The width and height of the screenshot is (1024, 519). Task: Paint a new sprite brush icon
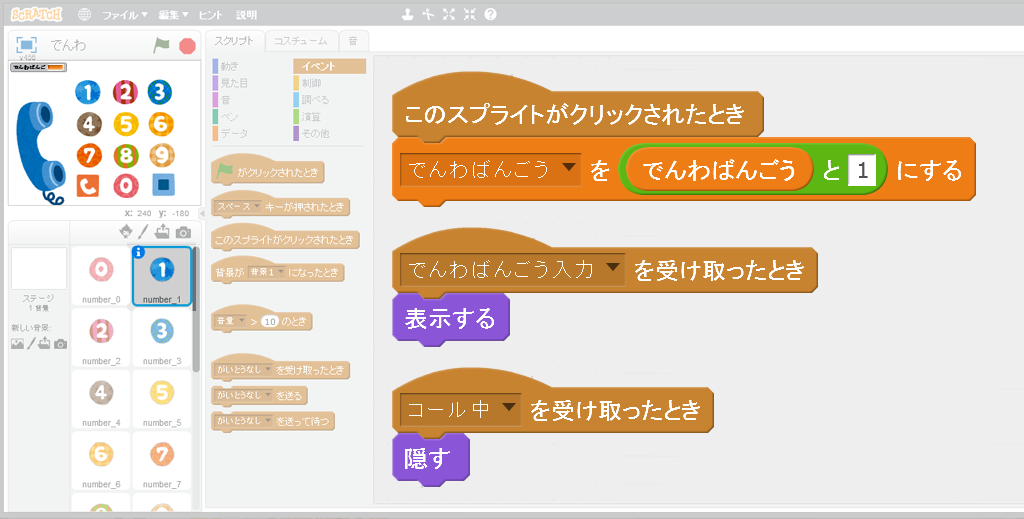click(143, 231)
